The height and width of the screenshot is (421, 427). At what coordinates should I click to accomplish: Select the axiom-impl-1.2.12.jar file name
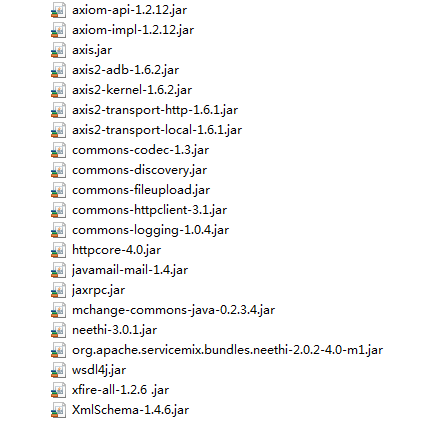[x=133, y=30]
